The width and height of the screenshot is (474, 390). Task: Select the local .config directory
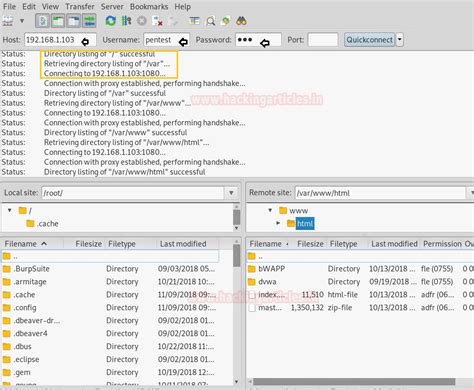pos(110,308)
